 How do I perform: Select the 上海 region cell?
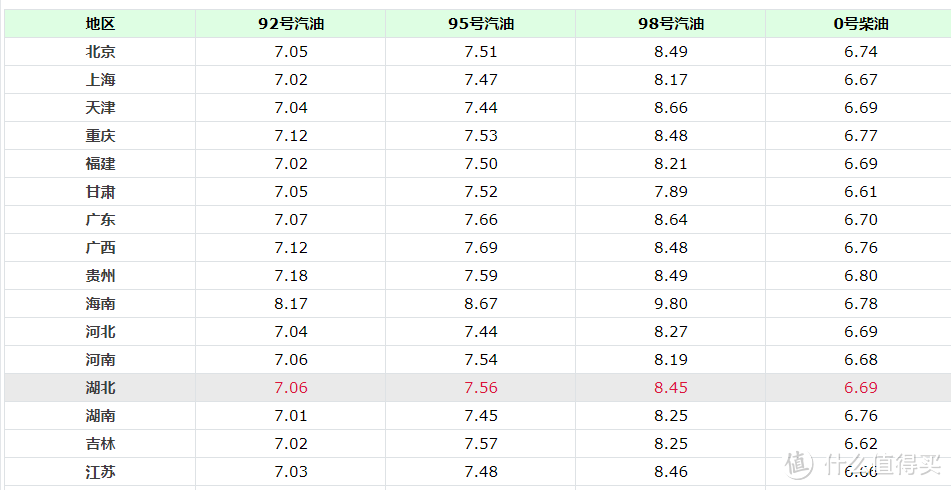coord(100,79)
